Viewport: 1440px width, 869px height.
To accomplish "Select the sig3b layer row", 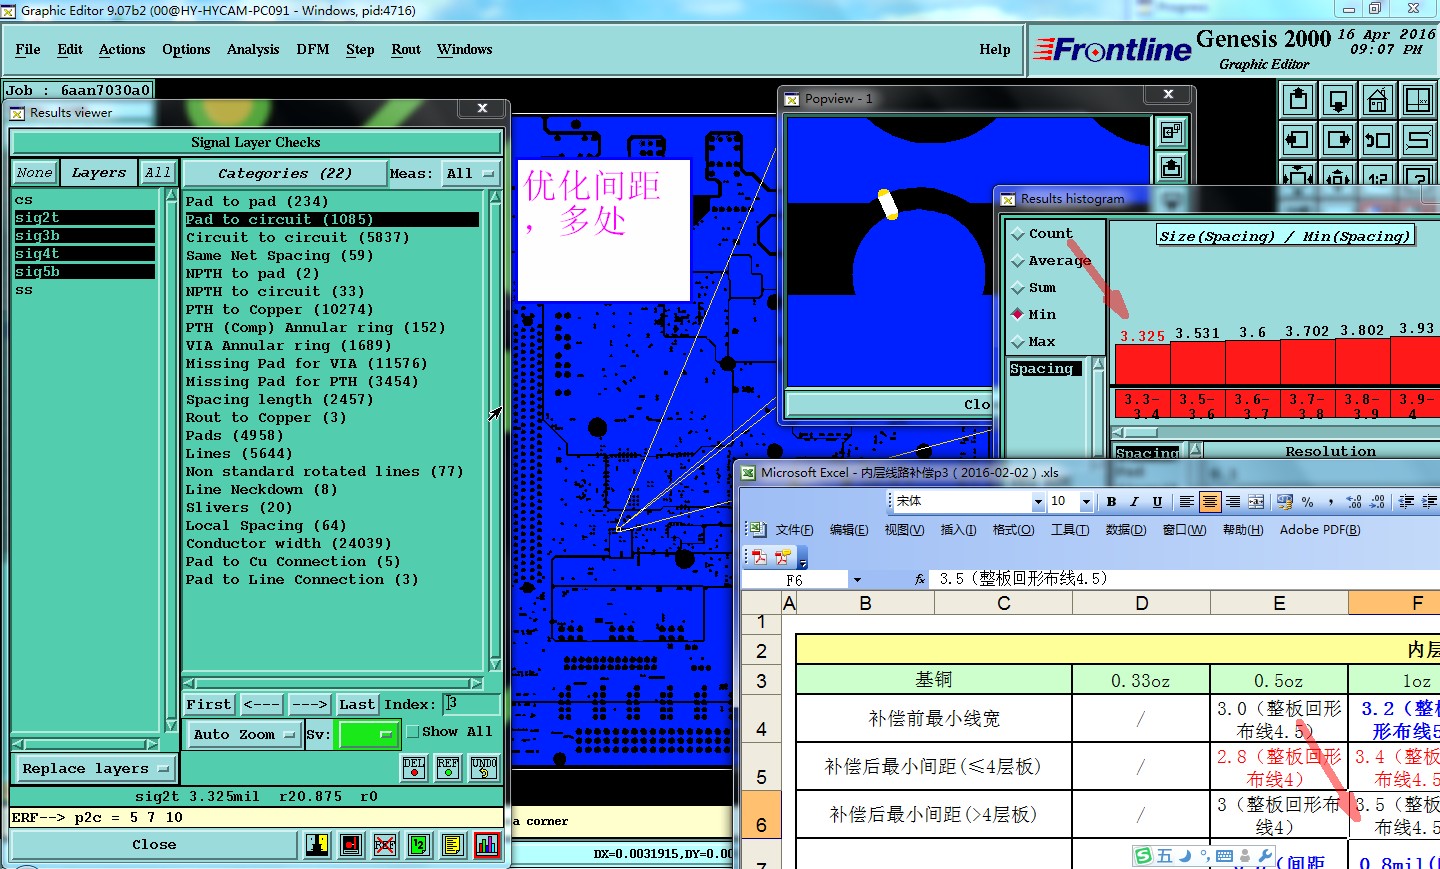I will click(x=84, y=236).
